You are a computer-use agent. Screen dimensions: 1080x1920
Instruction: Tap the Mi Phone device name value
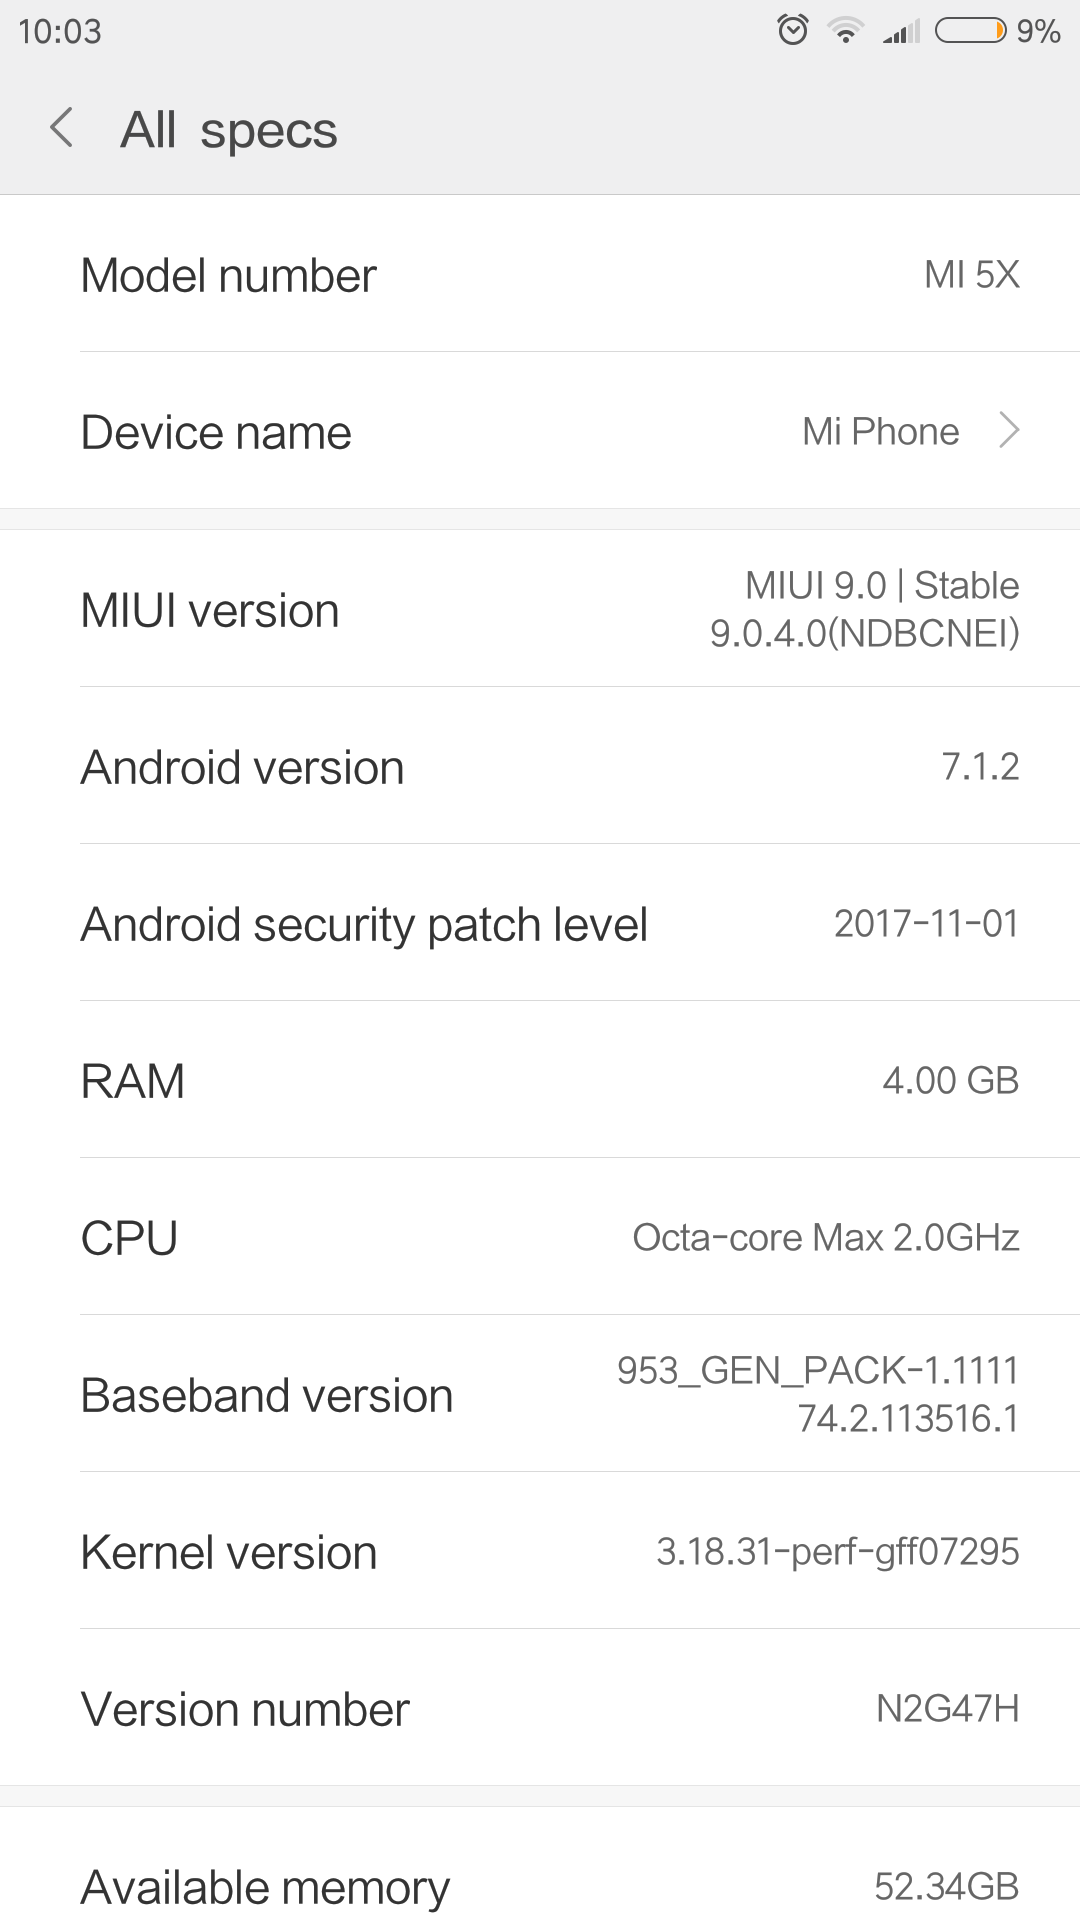pyautogui.click(x=880, y=432)
